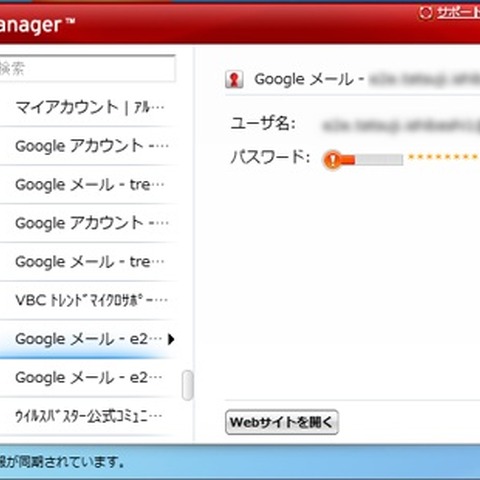Click the list scrollbar thumb
The image size is (480, 480).
[188, 385]
